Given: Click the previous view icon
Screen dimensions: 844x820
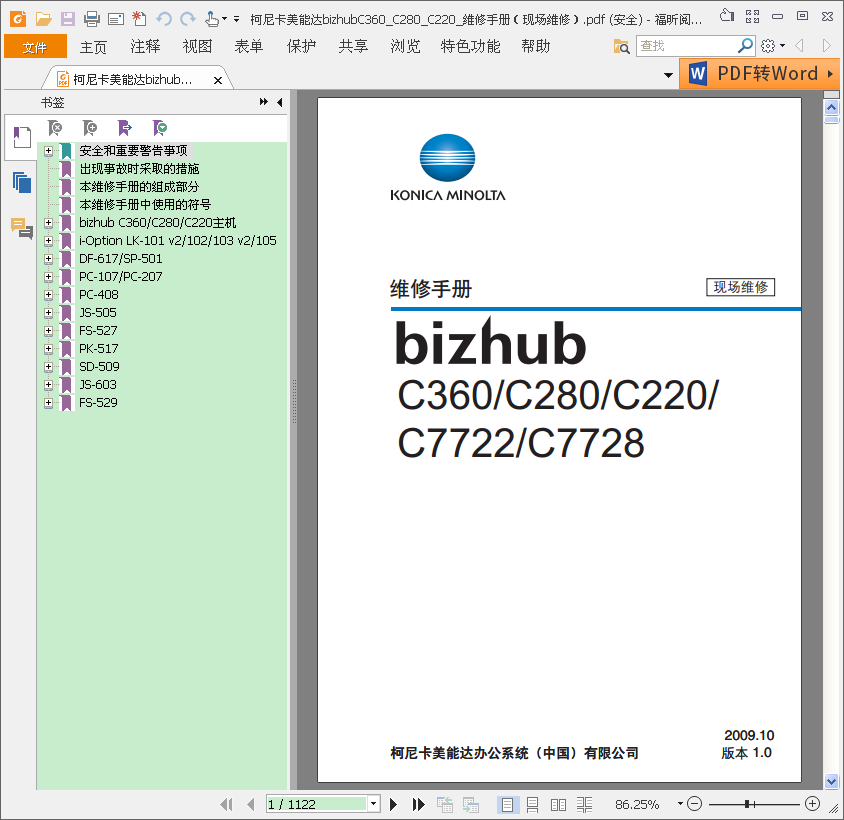Looking at the screenshot, I should tap(445, 804).
